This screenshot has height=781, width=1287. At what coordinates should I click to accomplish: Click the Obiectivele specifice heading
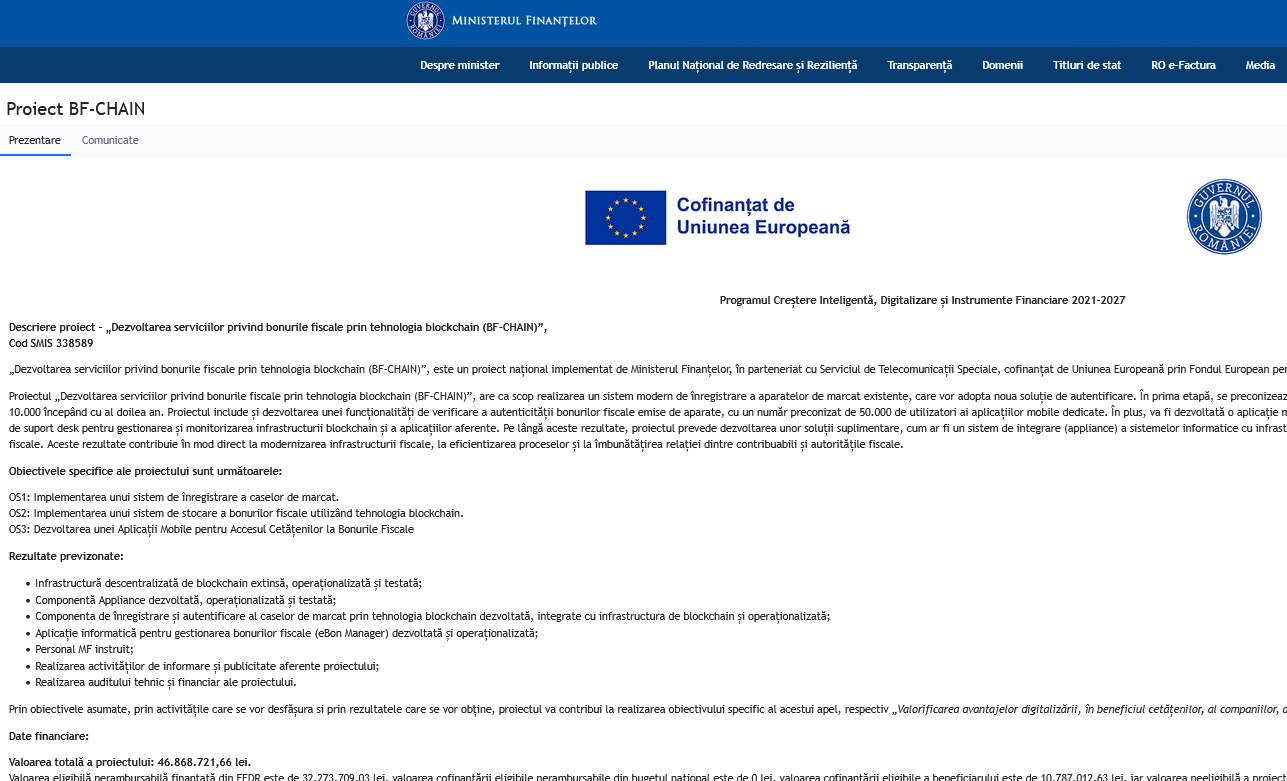[x=145, y=471]
